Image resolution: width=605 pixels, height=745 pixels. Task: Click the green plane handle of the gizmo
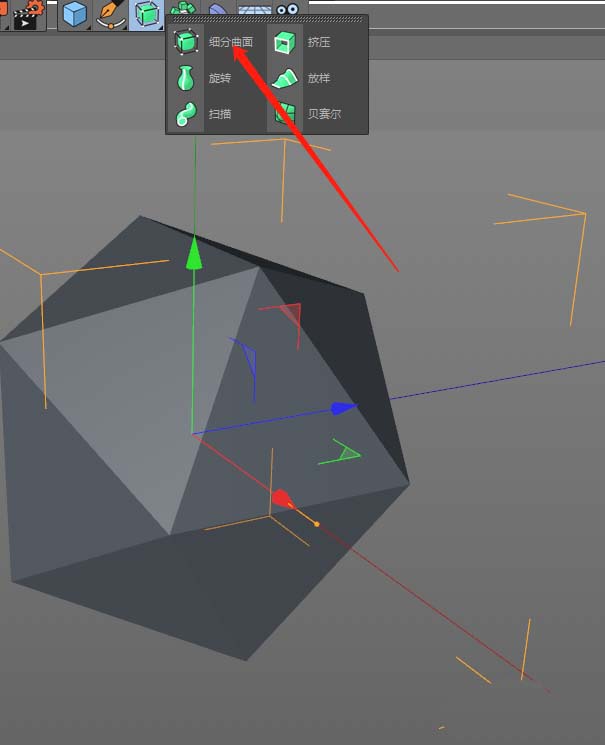[x=347, y=453]
